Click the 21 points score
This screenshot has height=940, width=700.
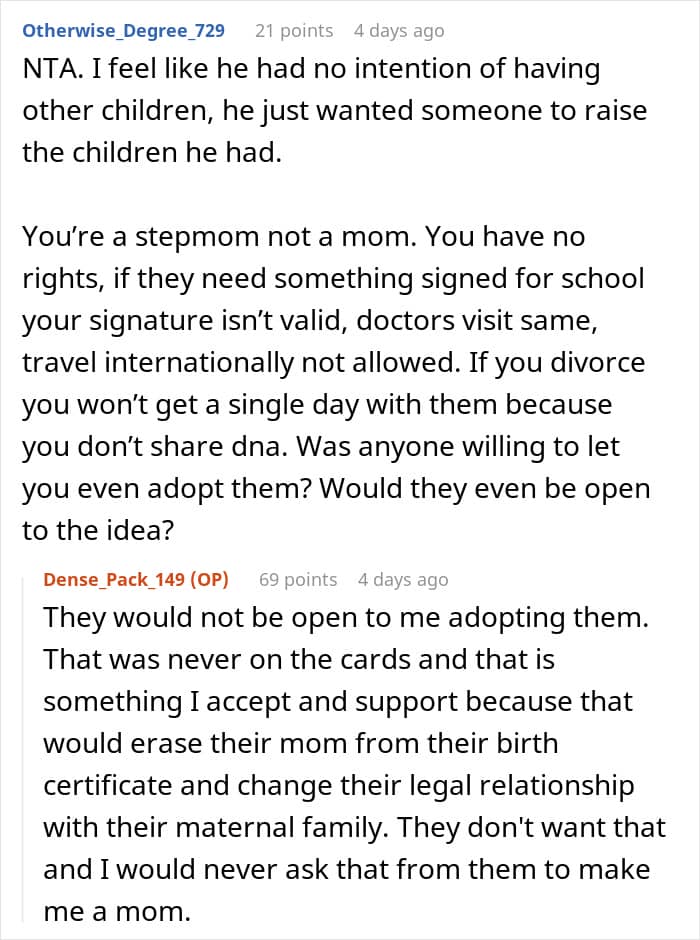(x=294, y=31)
